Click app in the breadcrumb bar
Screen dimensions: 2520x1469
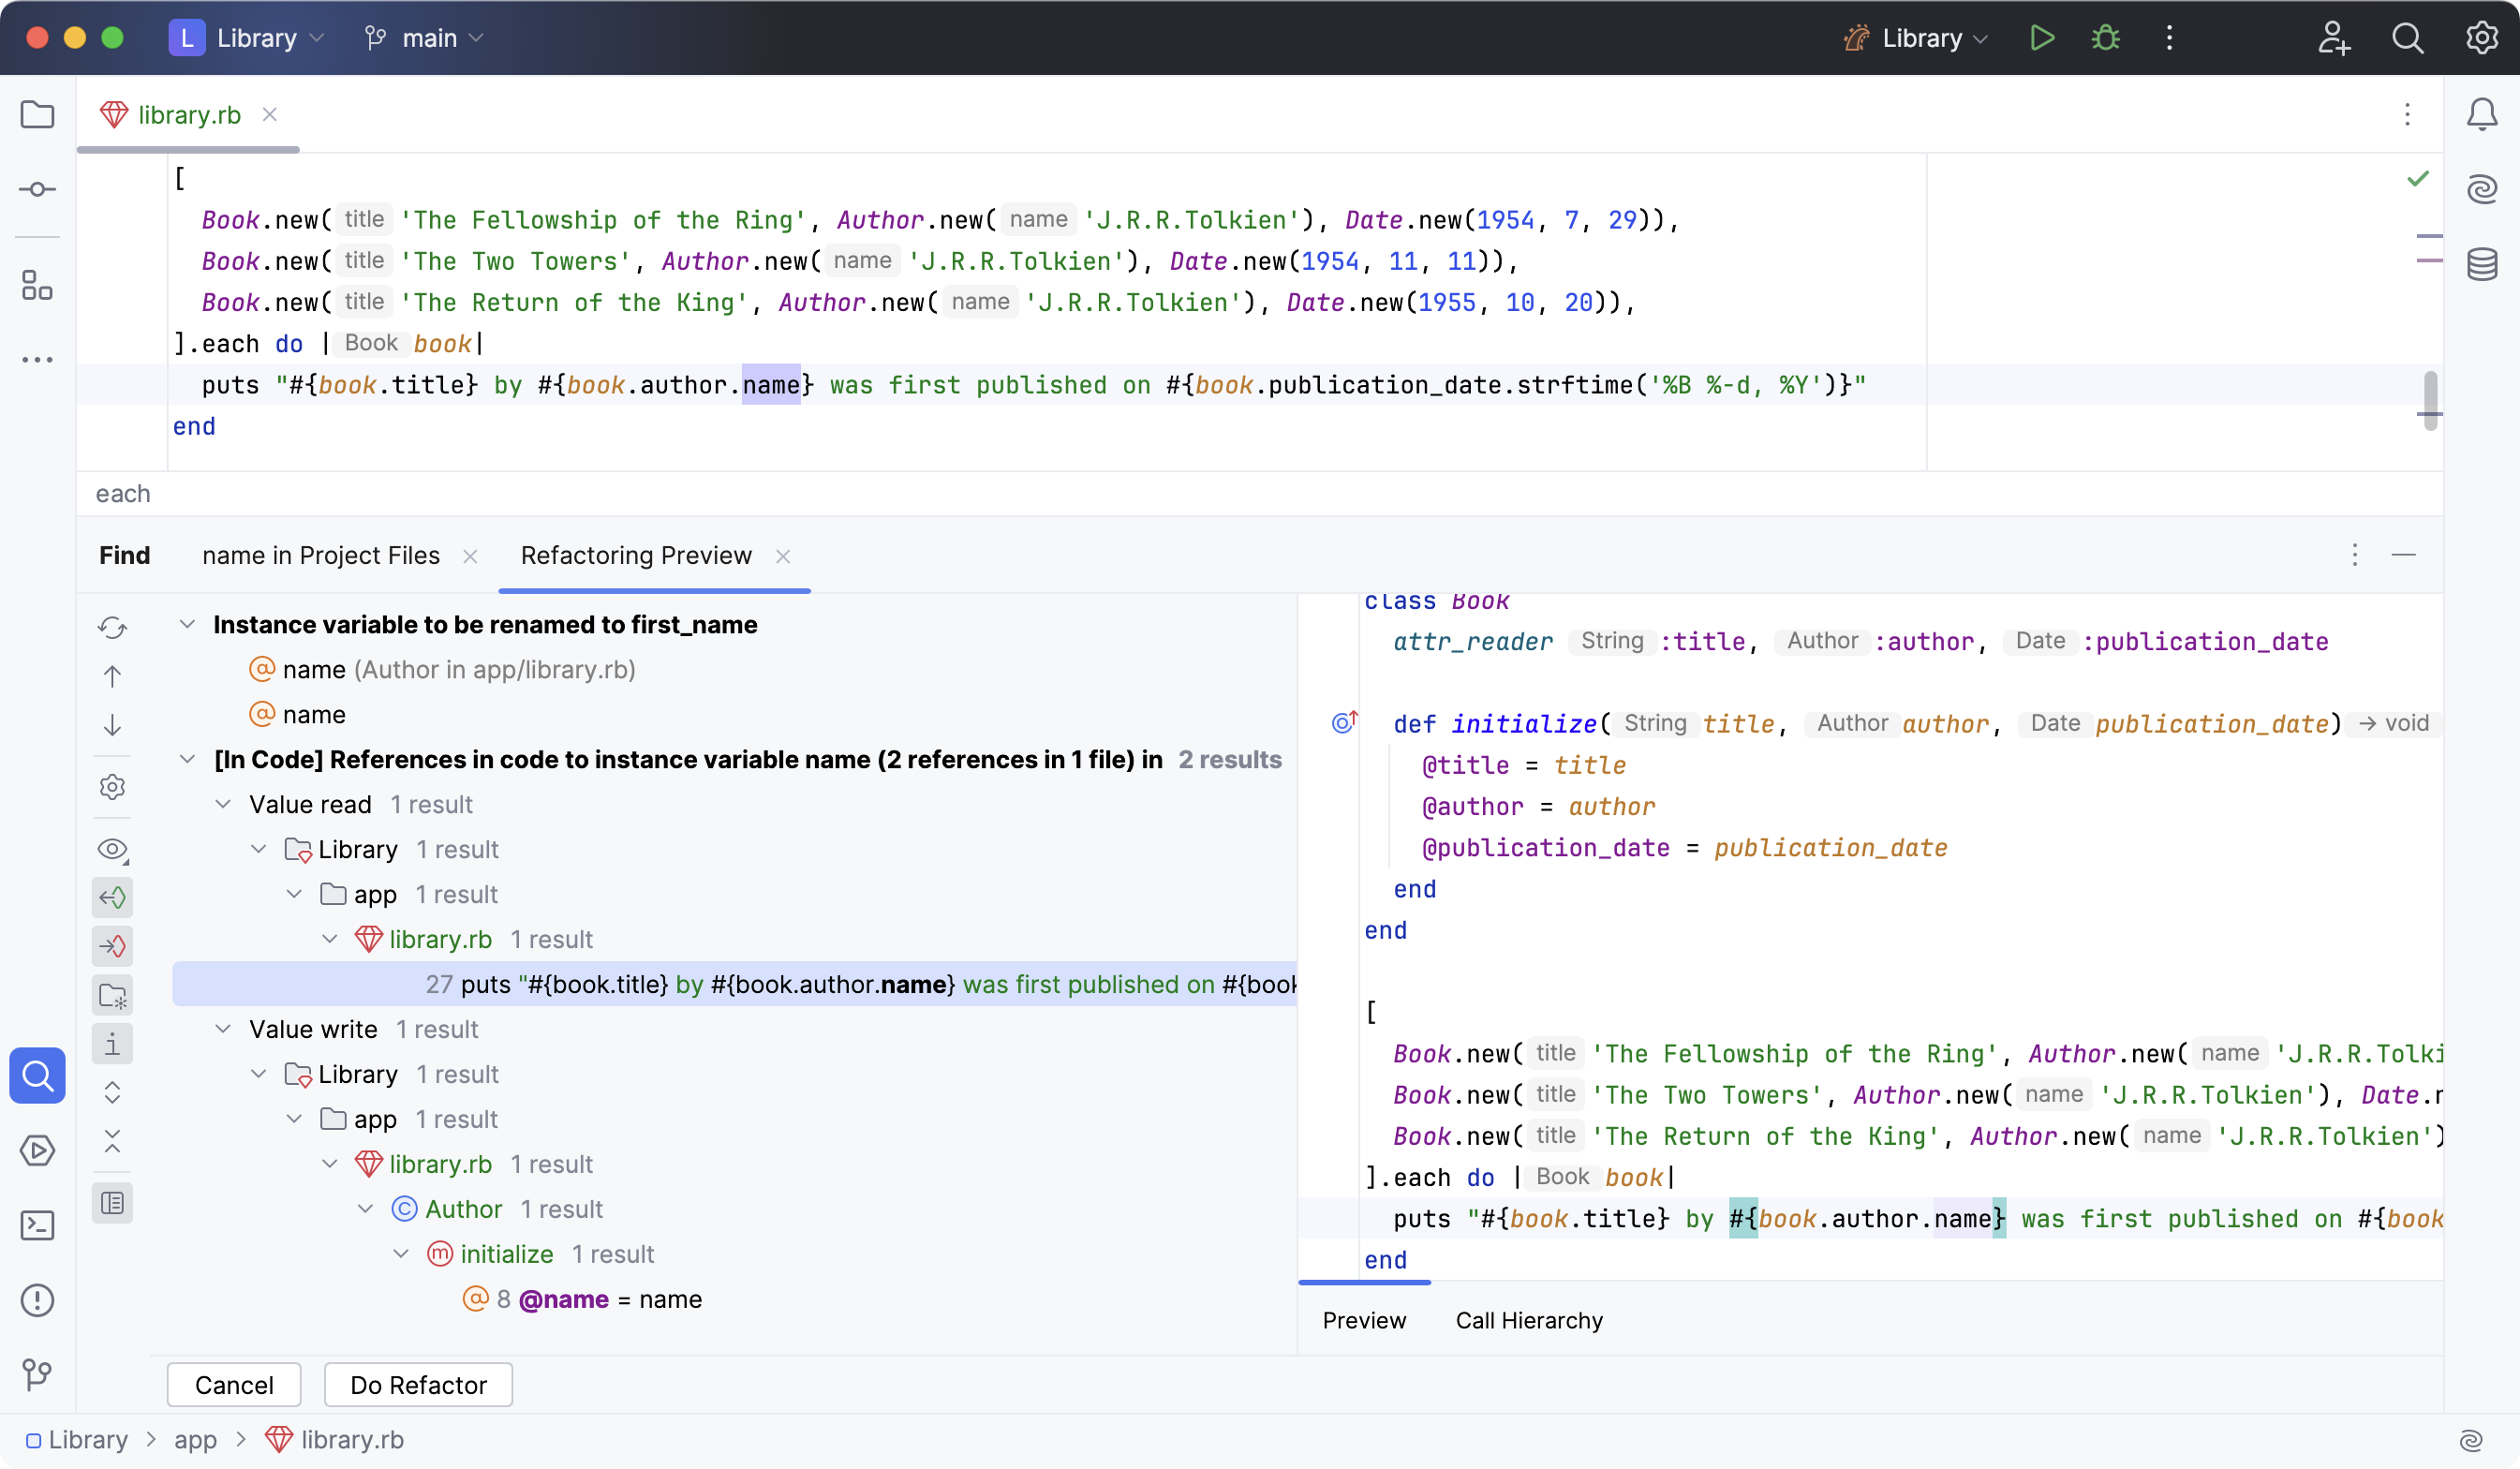[x=196, y=1439]
